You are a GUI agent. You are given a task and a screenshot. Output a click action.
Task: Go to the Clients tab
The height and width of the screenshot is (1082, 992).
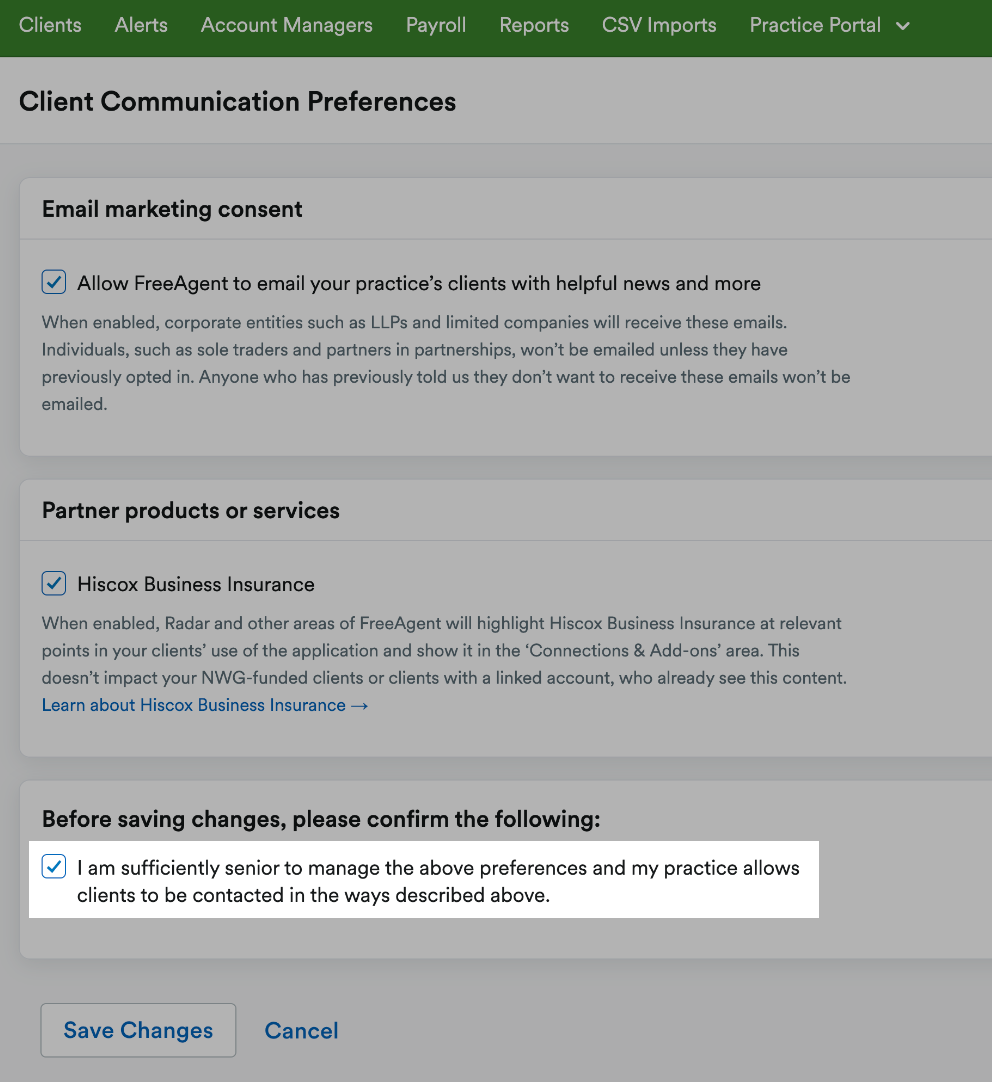[50, 25]
